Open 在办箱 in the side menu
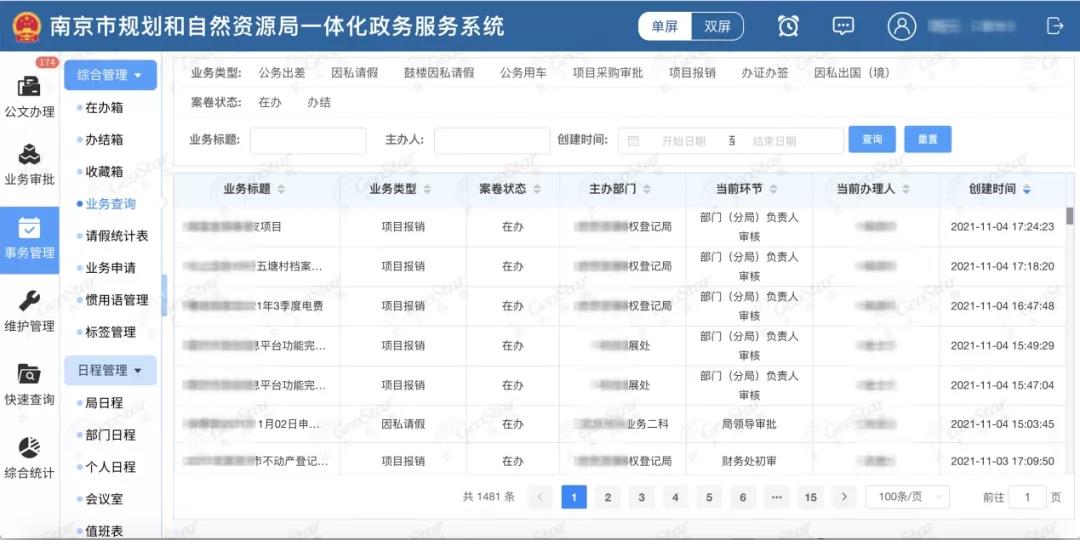 click(x=104, y=108)
